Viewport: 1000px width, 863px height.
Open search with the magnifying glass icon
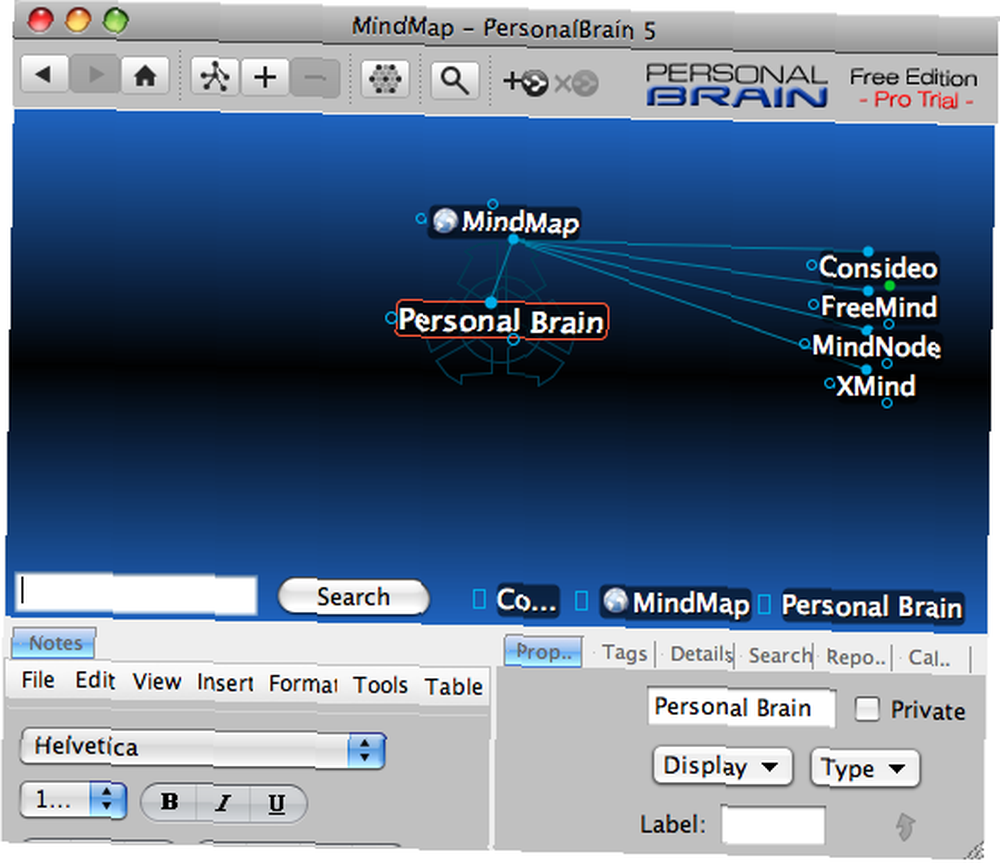point(455,81)
